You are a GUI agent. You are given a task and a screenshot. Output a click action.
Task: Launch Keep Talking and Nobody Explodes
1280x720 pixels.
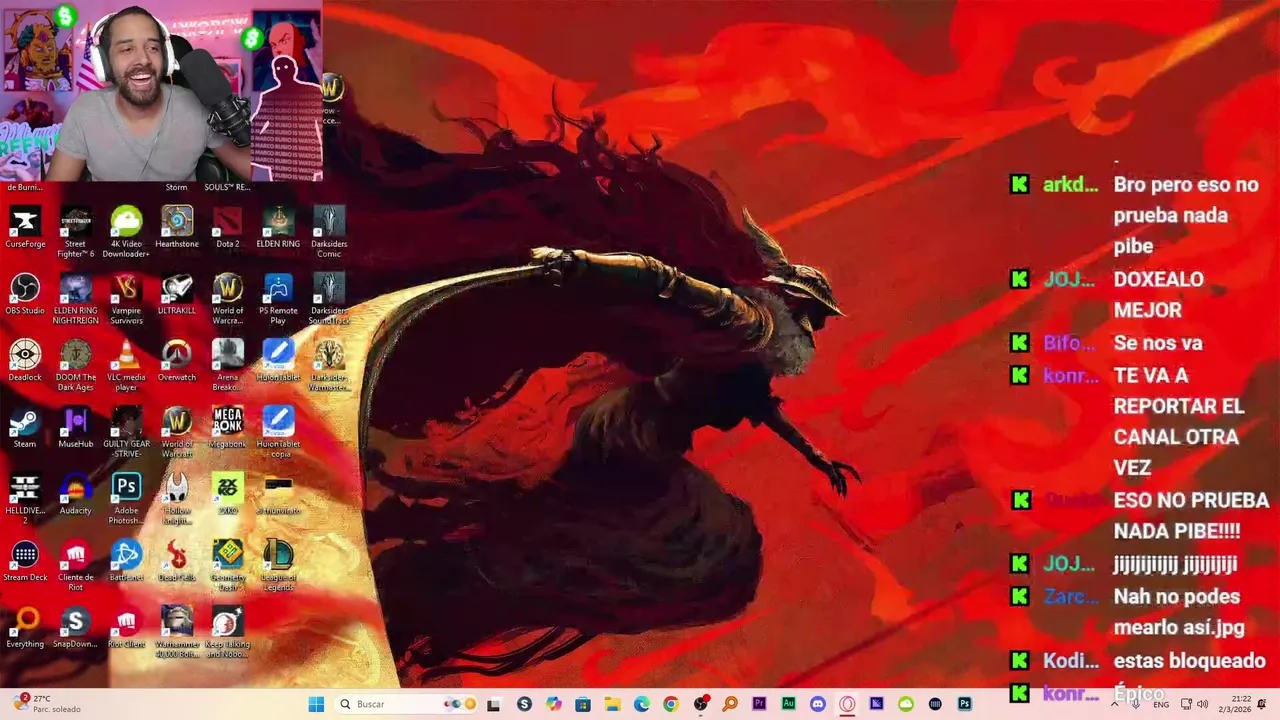tap(228, 634)
